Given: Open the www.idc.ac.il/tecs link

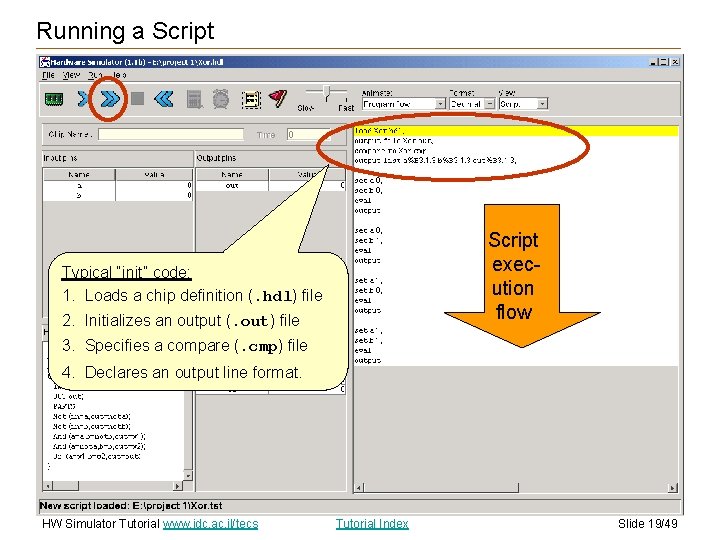Looking at the screenshot, I should pyautogui.click(x=210, y=524).
